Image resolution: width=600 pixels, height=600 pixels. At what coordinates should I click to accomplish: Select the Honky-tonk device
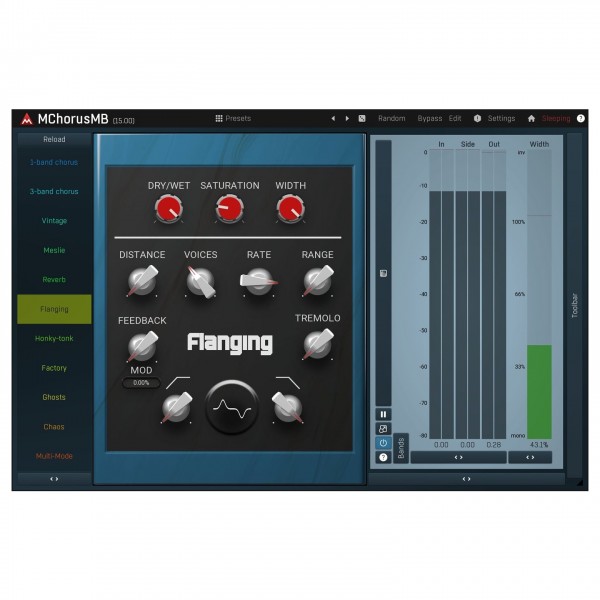pos(54,339)
